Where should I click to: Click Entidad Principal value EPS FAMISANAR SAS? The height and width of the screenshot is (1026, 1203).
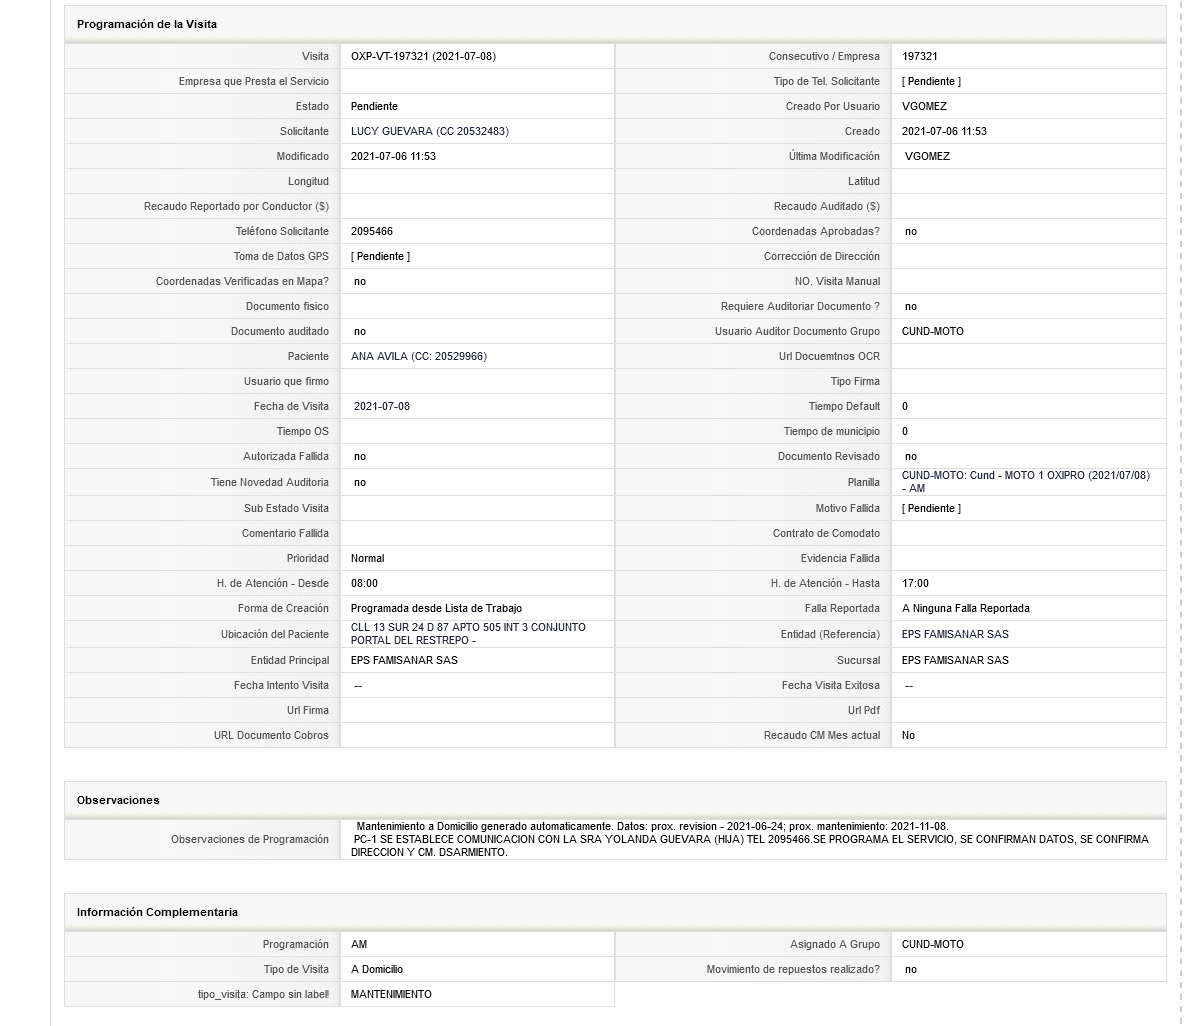pos(404,661)
